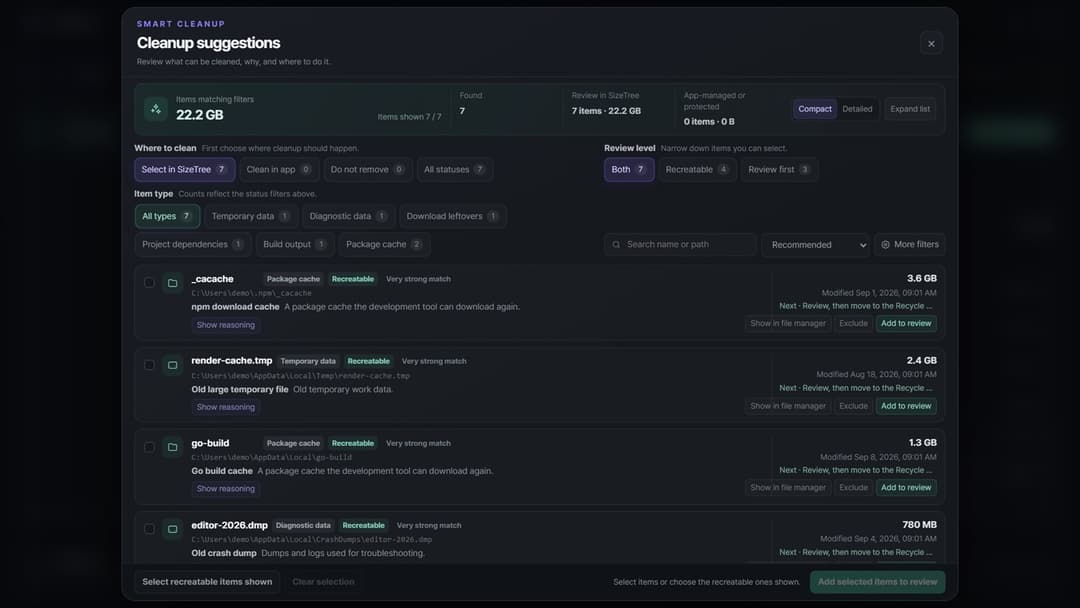1080x608 pixels.
Task: Click the Diagnostic data tag on editor-2026.dmp
Action: tap(303, 525)
